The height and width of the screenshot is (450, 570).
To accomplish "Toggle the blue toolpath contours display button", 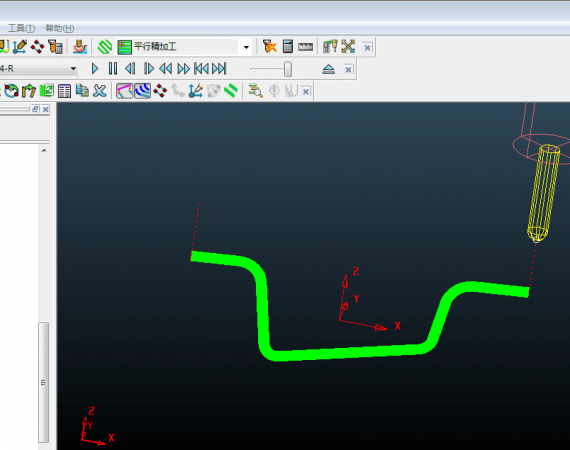I will click(142, 91).
